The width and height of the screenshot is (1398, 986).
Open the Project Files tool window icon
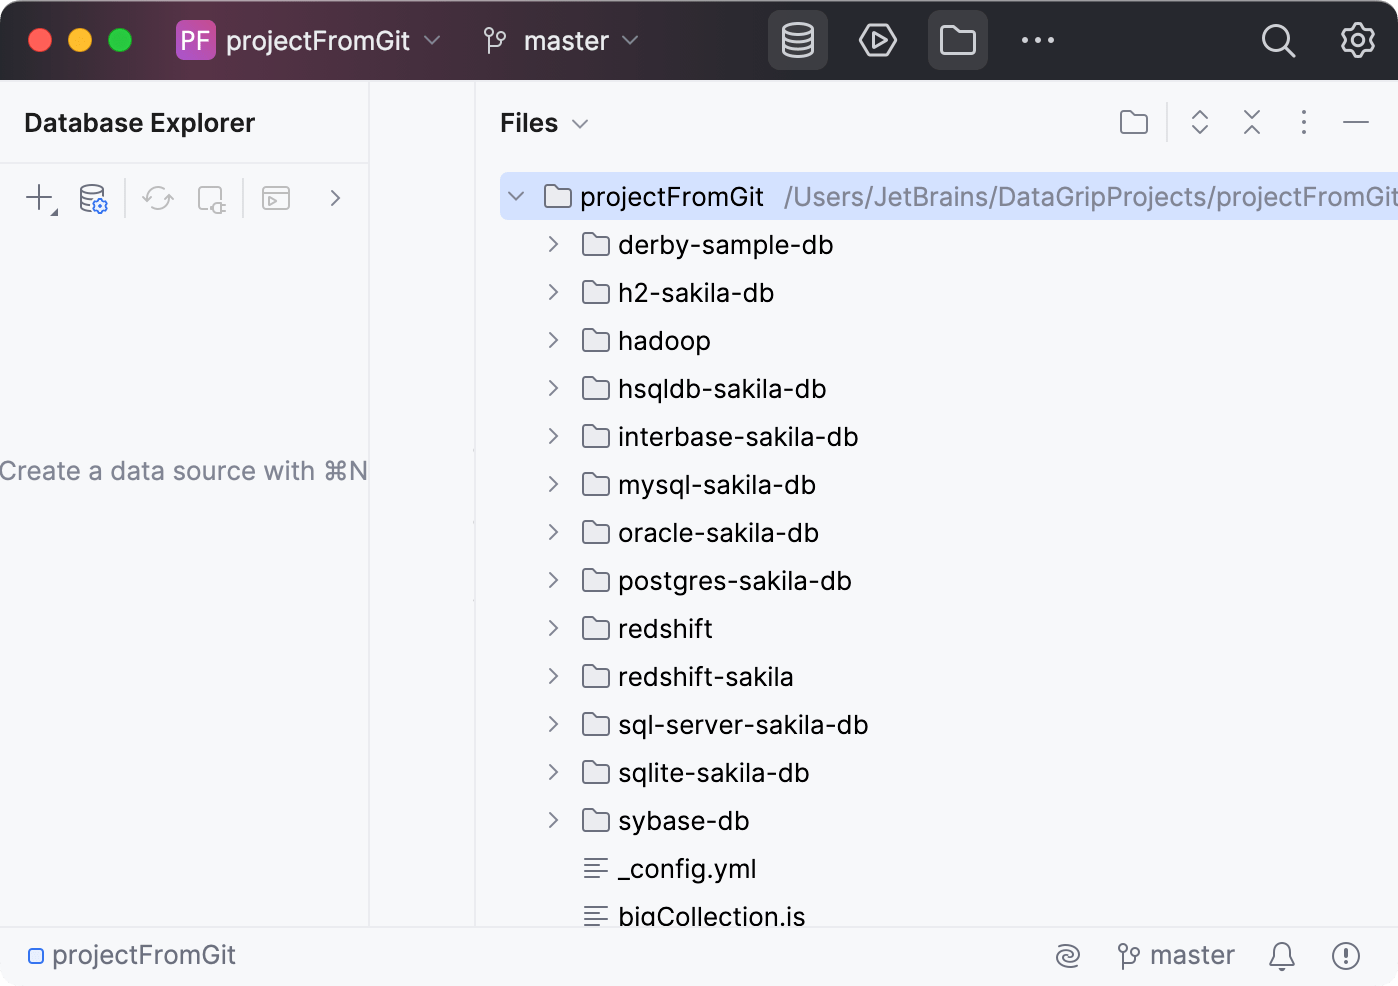coord(957,40)
